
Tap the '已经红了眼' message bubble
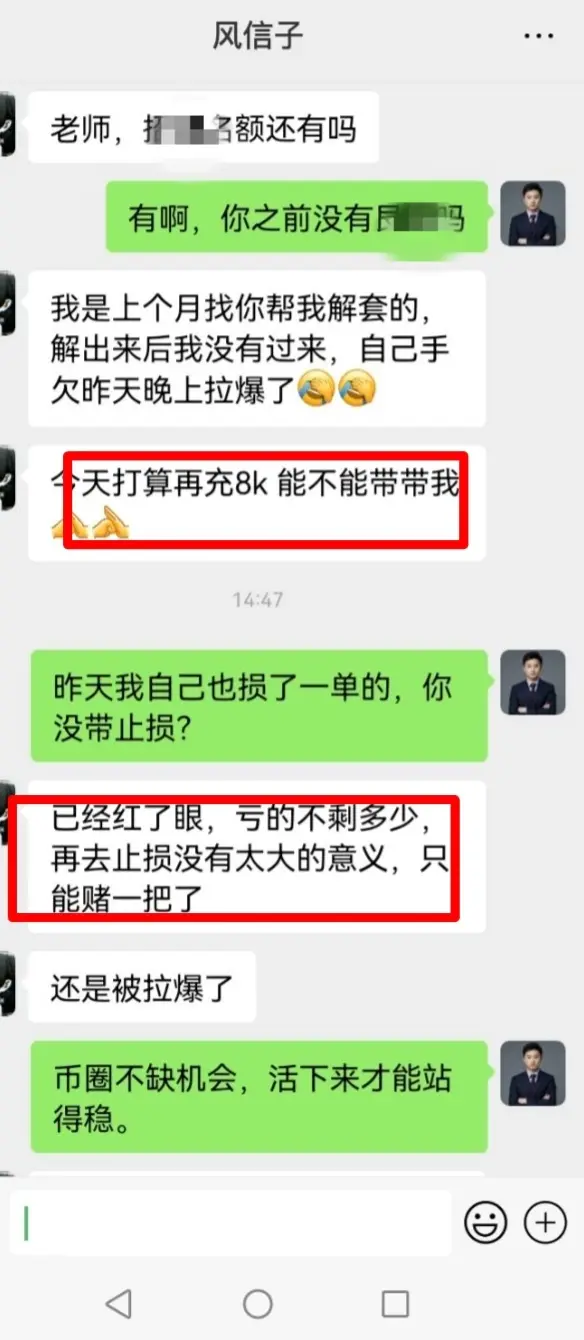click(257, 856)
